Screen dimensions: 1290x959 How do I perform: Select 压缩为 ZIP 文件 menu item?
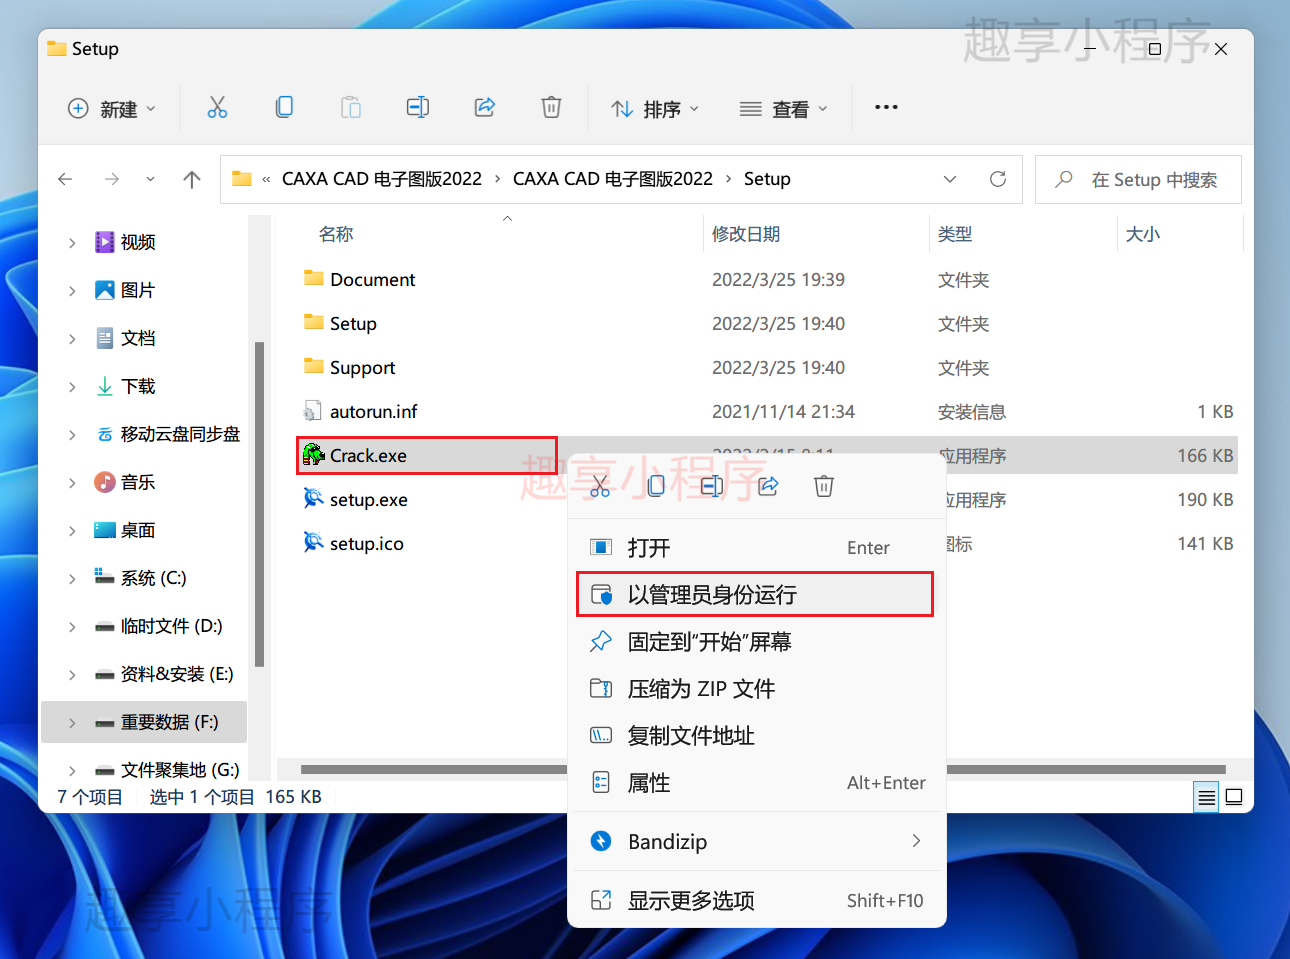(756, 688)
